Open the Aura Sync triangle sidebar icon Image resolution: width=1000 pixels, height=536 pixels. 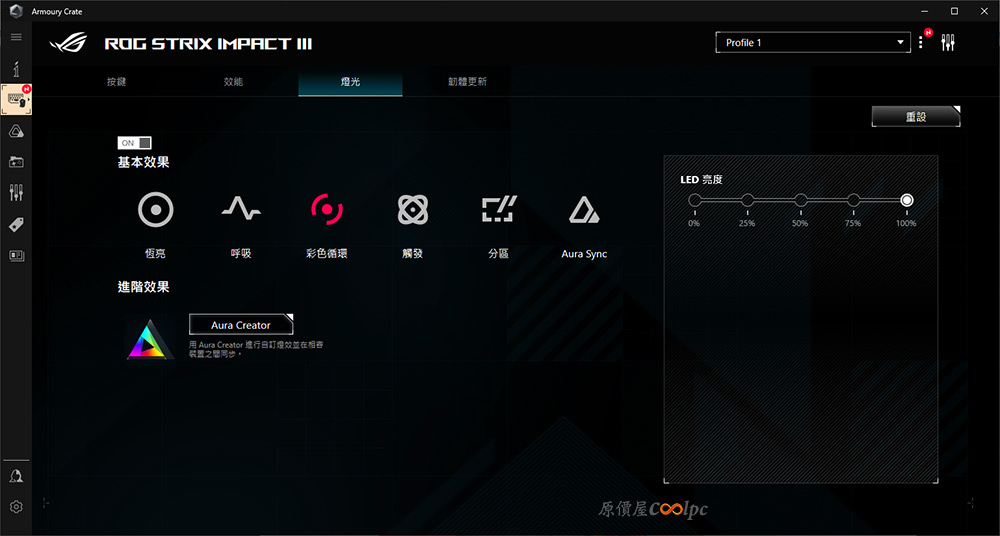click(17, 131)
